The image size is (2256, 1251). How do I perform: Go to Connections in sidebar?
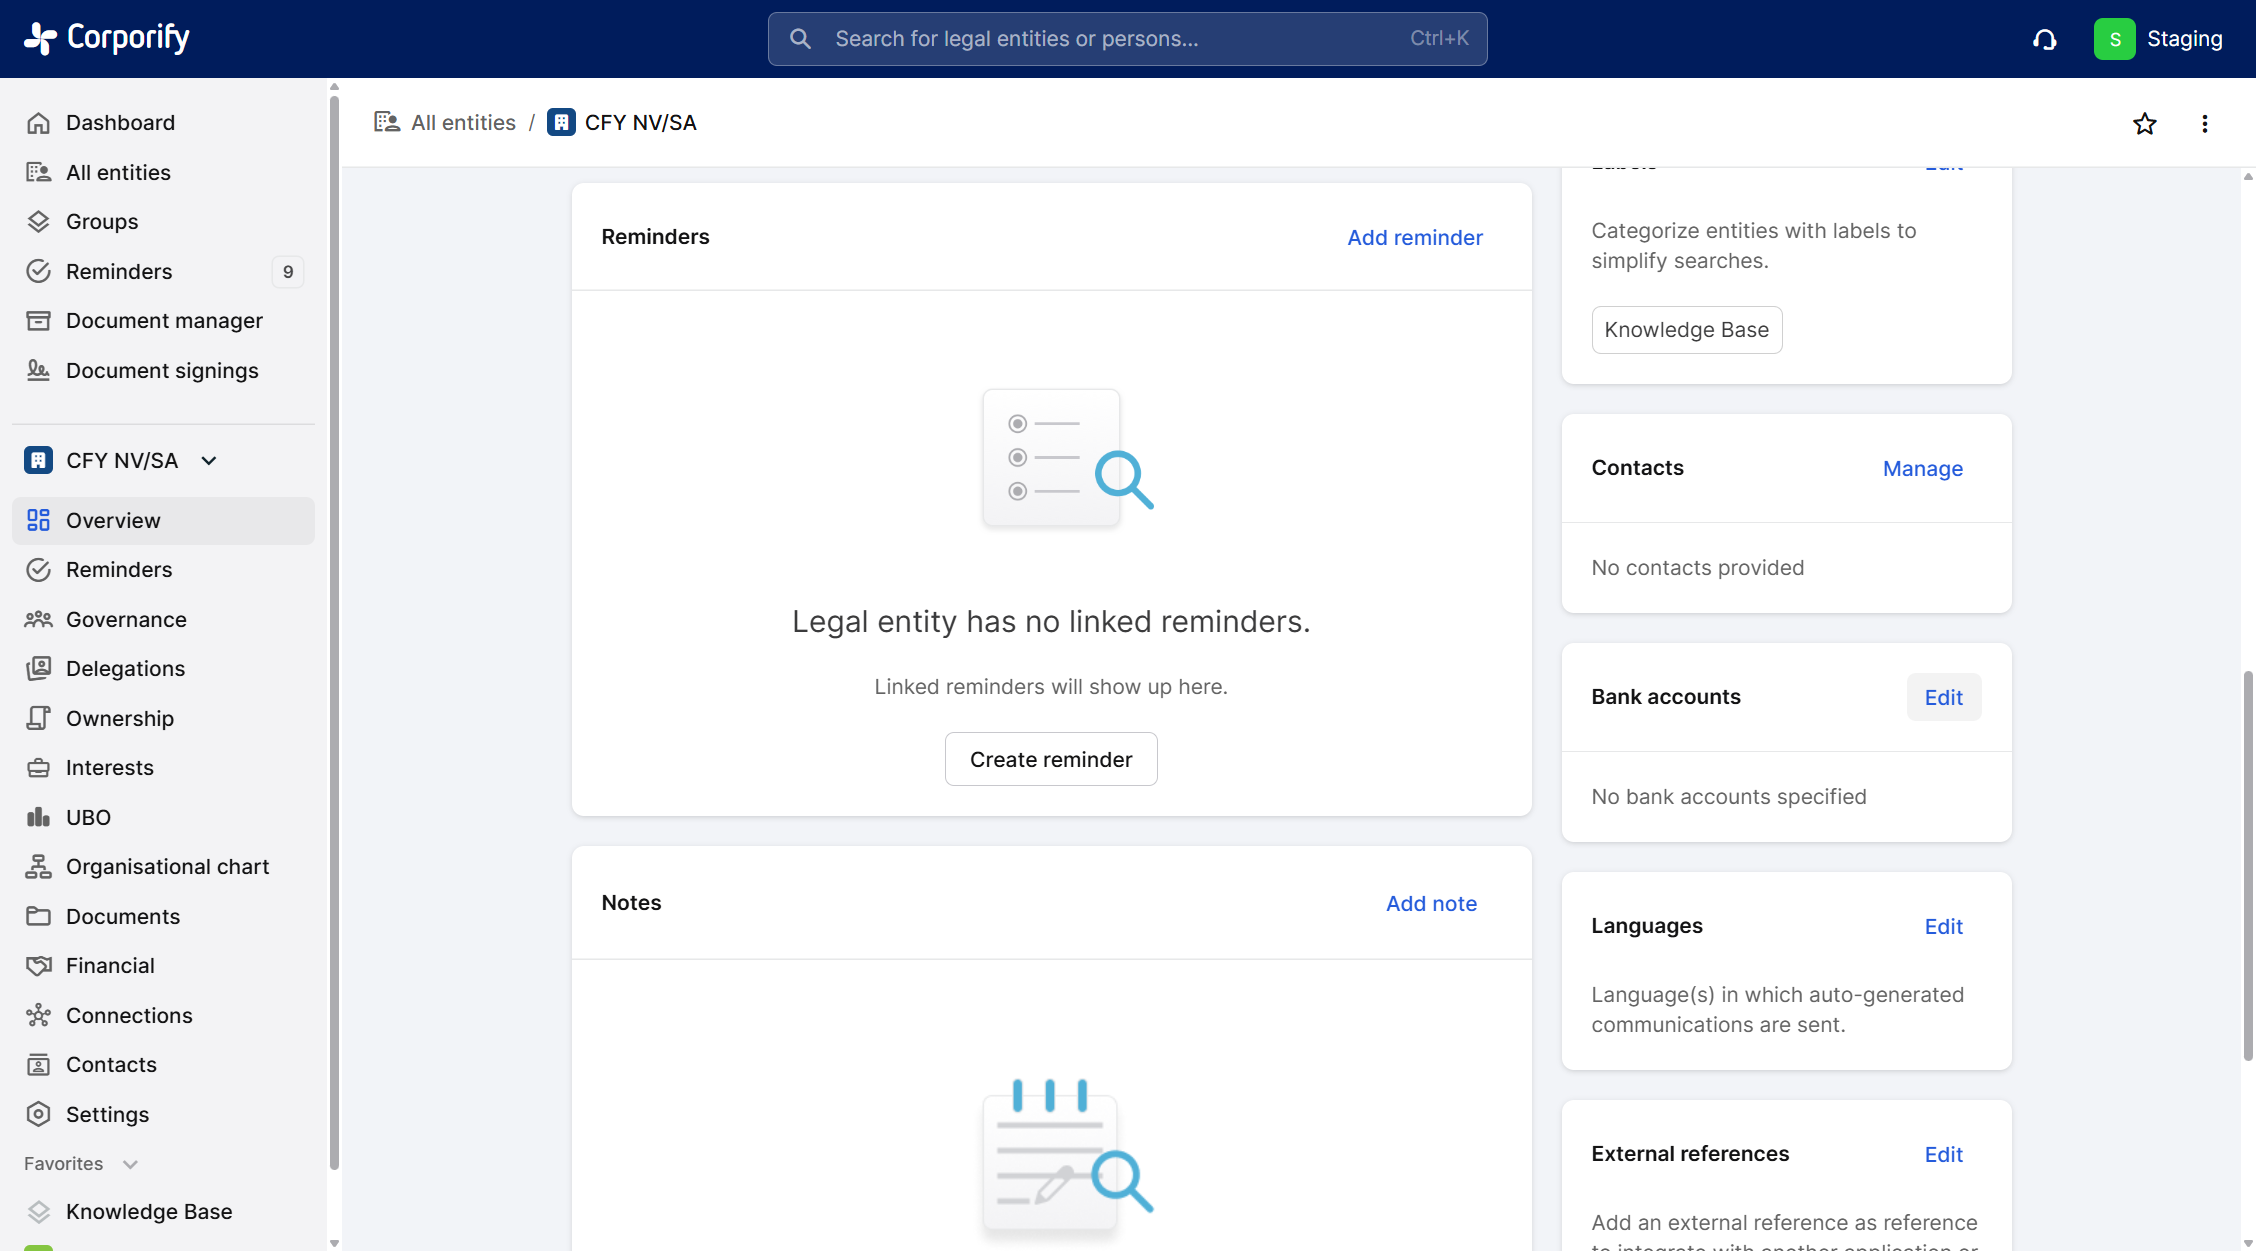click(x=129, y=1015)
